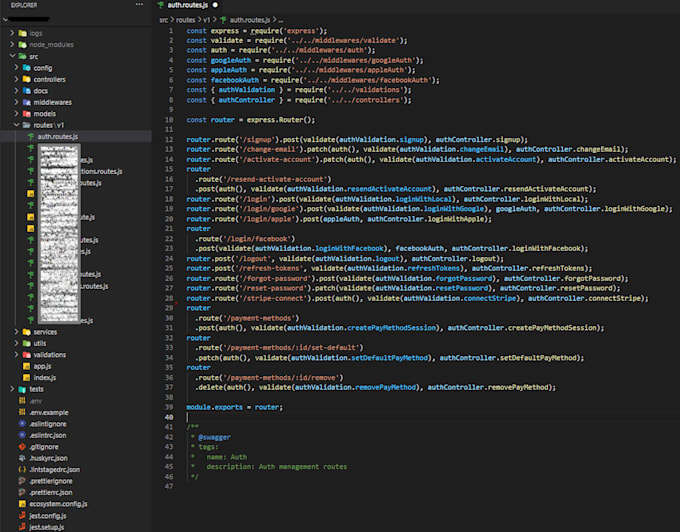Expand the docs folder chevron
The height and width of the screenshot is (532, 680).
coord(16,90)
